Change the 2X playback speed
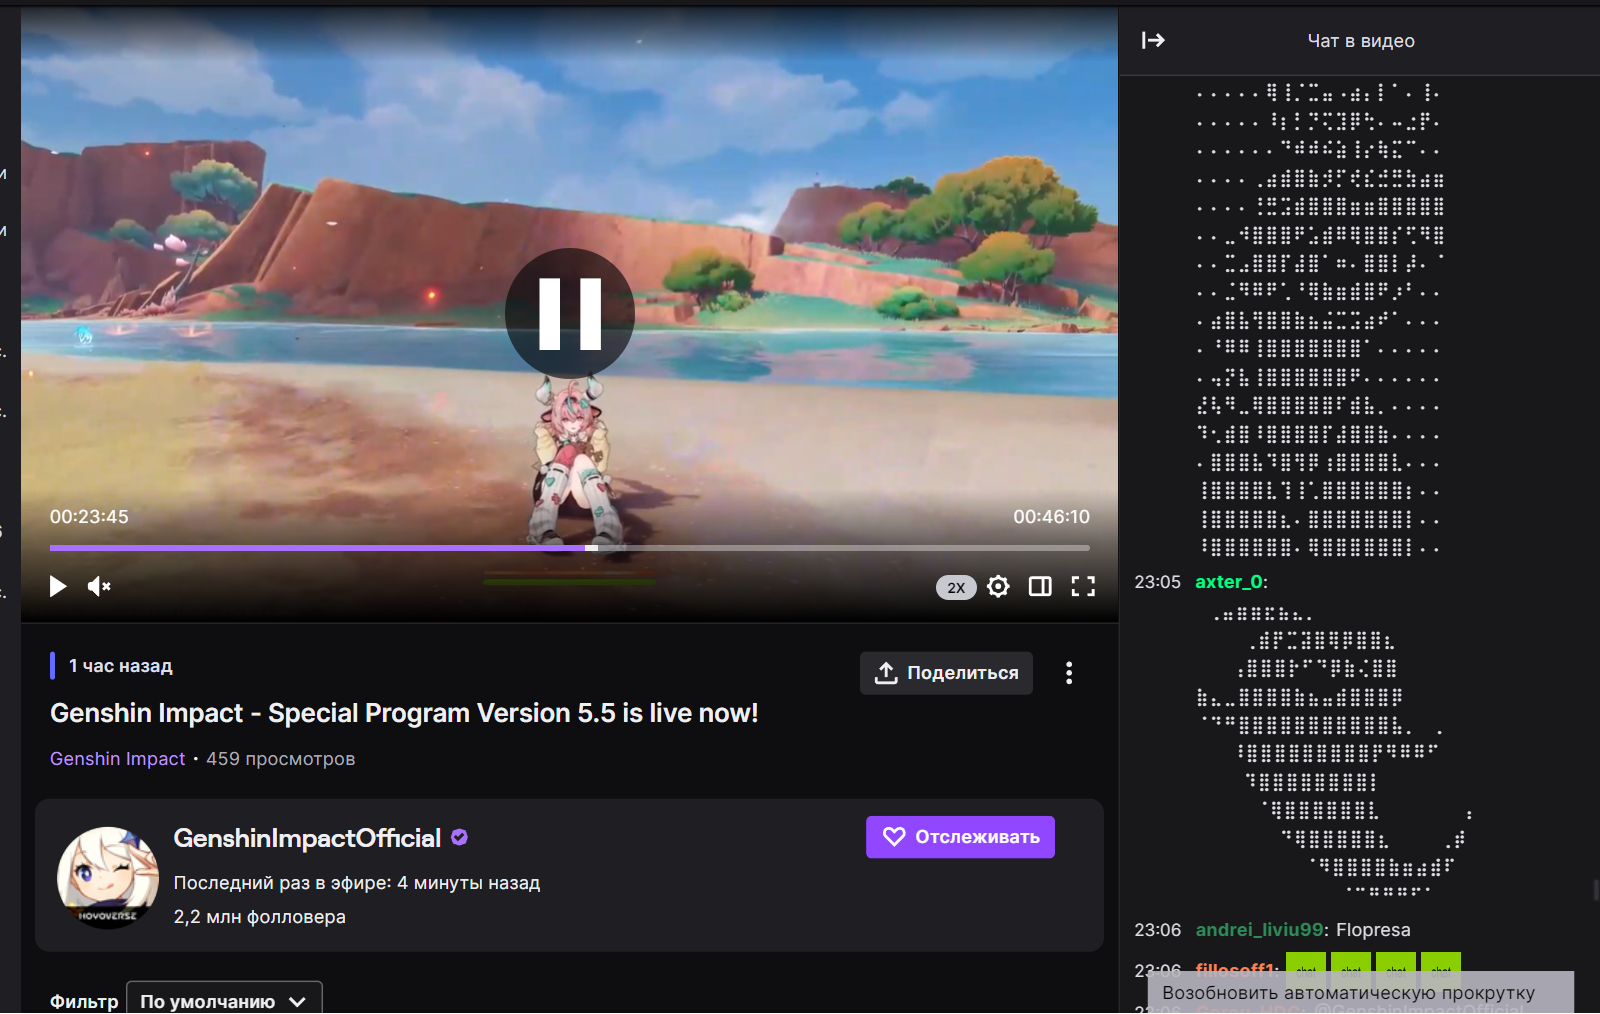Image resolution: width=1600 pixels, height=1014 pixels. [956, 587]
